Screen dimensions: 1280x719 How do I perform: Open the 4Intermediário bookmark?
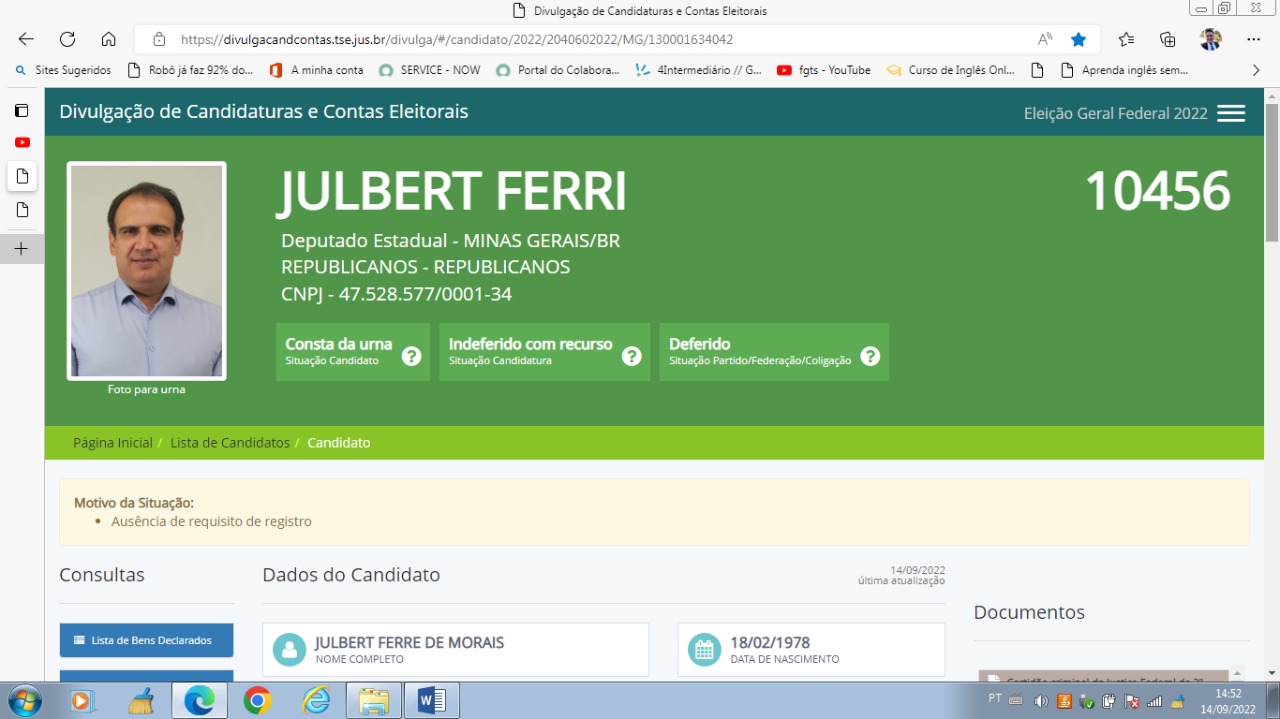coord(699,70)
